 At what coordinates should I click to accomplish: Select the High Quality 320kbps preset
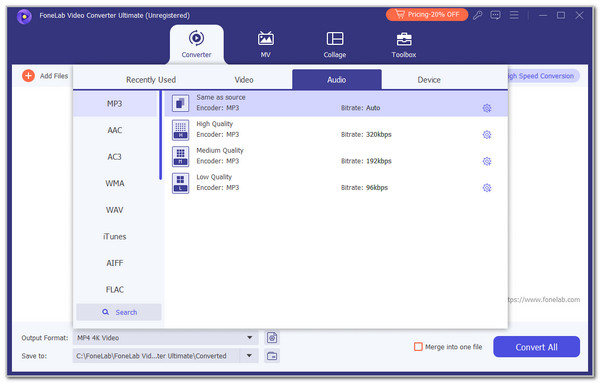(x=336, y=130)
